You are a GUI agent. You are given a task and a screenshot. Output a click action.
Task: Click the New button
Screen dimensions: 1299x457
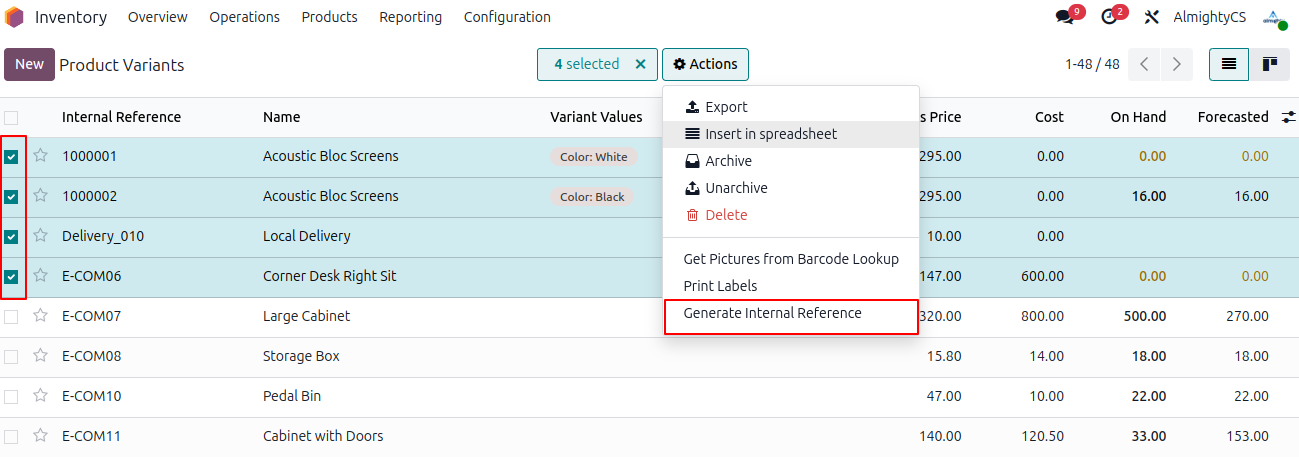(29, 64)
